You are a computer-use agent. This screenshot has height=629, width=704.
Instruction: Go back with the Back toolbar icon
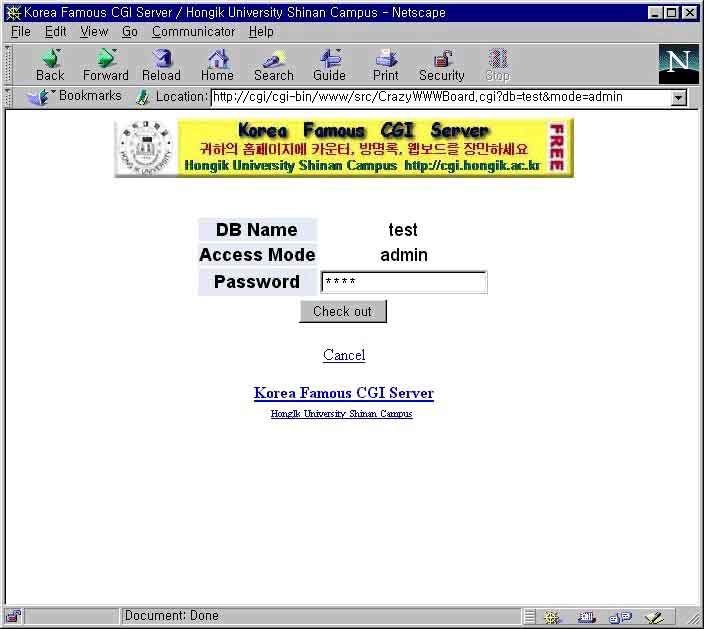pos(50,65)
